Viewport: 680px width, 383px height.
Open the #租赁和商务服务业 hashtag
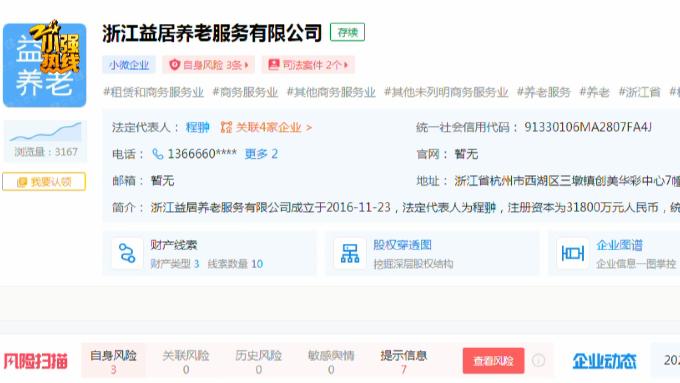(x=153, y=92)
